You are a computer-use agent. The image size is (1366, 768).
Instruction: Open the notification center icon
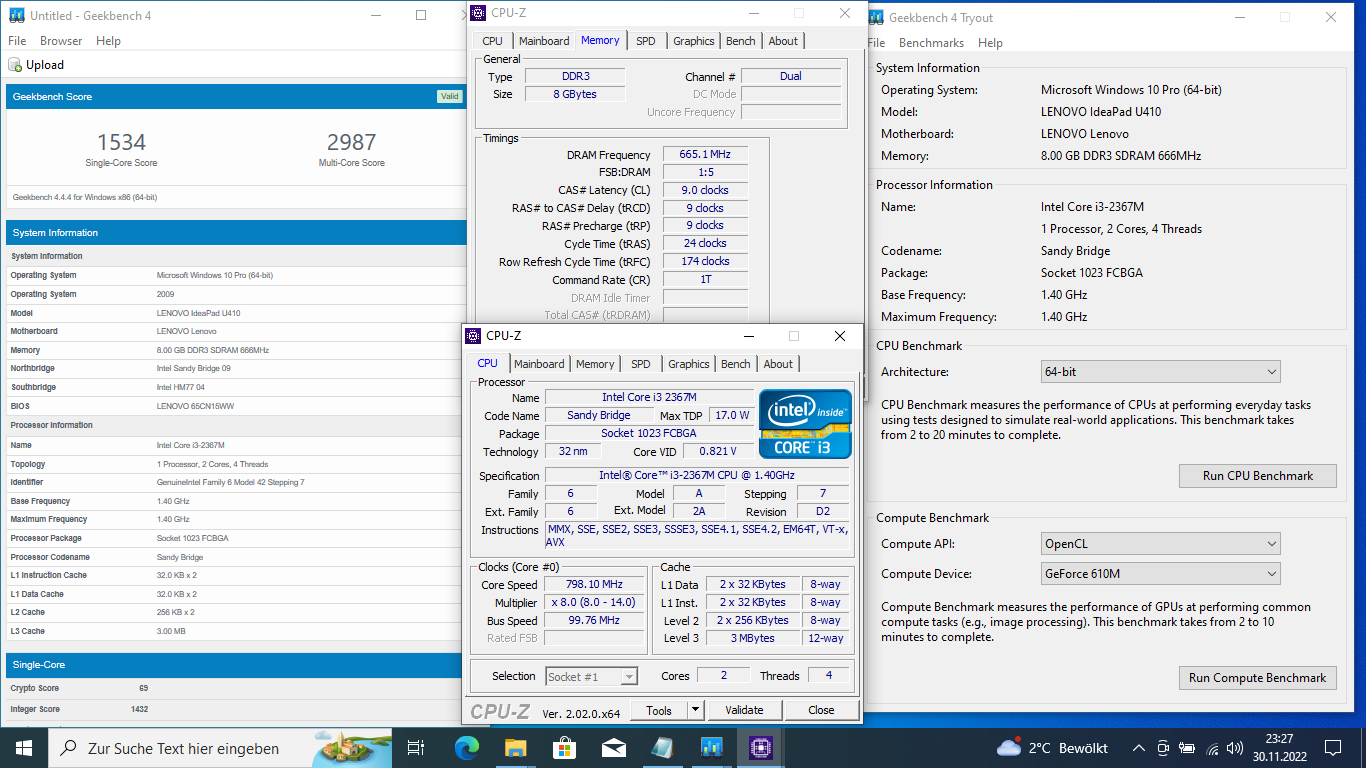pos(1332,748)
